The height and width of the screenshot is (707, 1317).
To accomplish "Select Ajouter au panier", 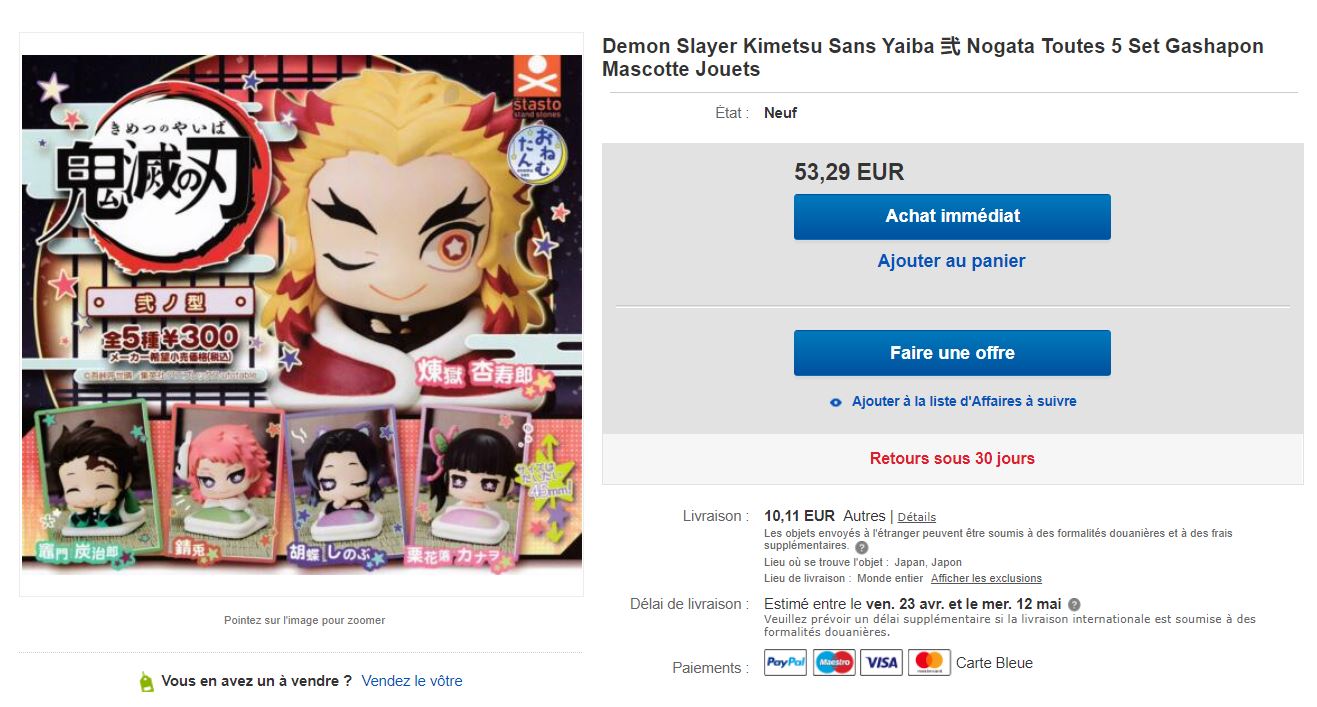I will point(951,261).
